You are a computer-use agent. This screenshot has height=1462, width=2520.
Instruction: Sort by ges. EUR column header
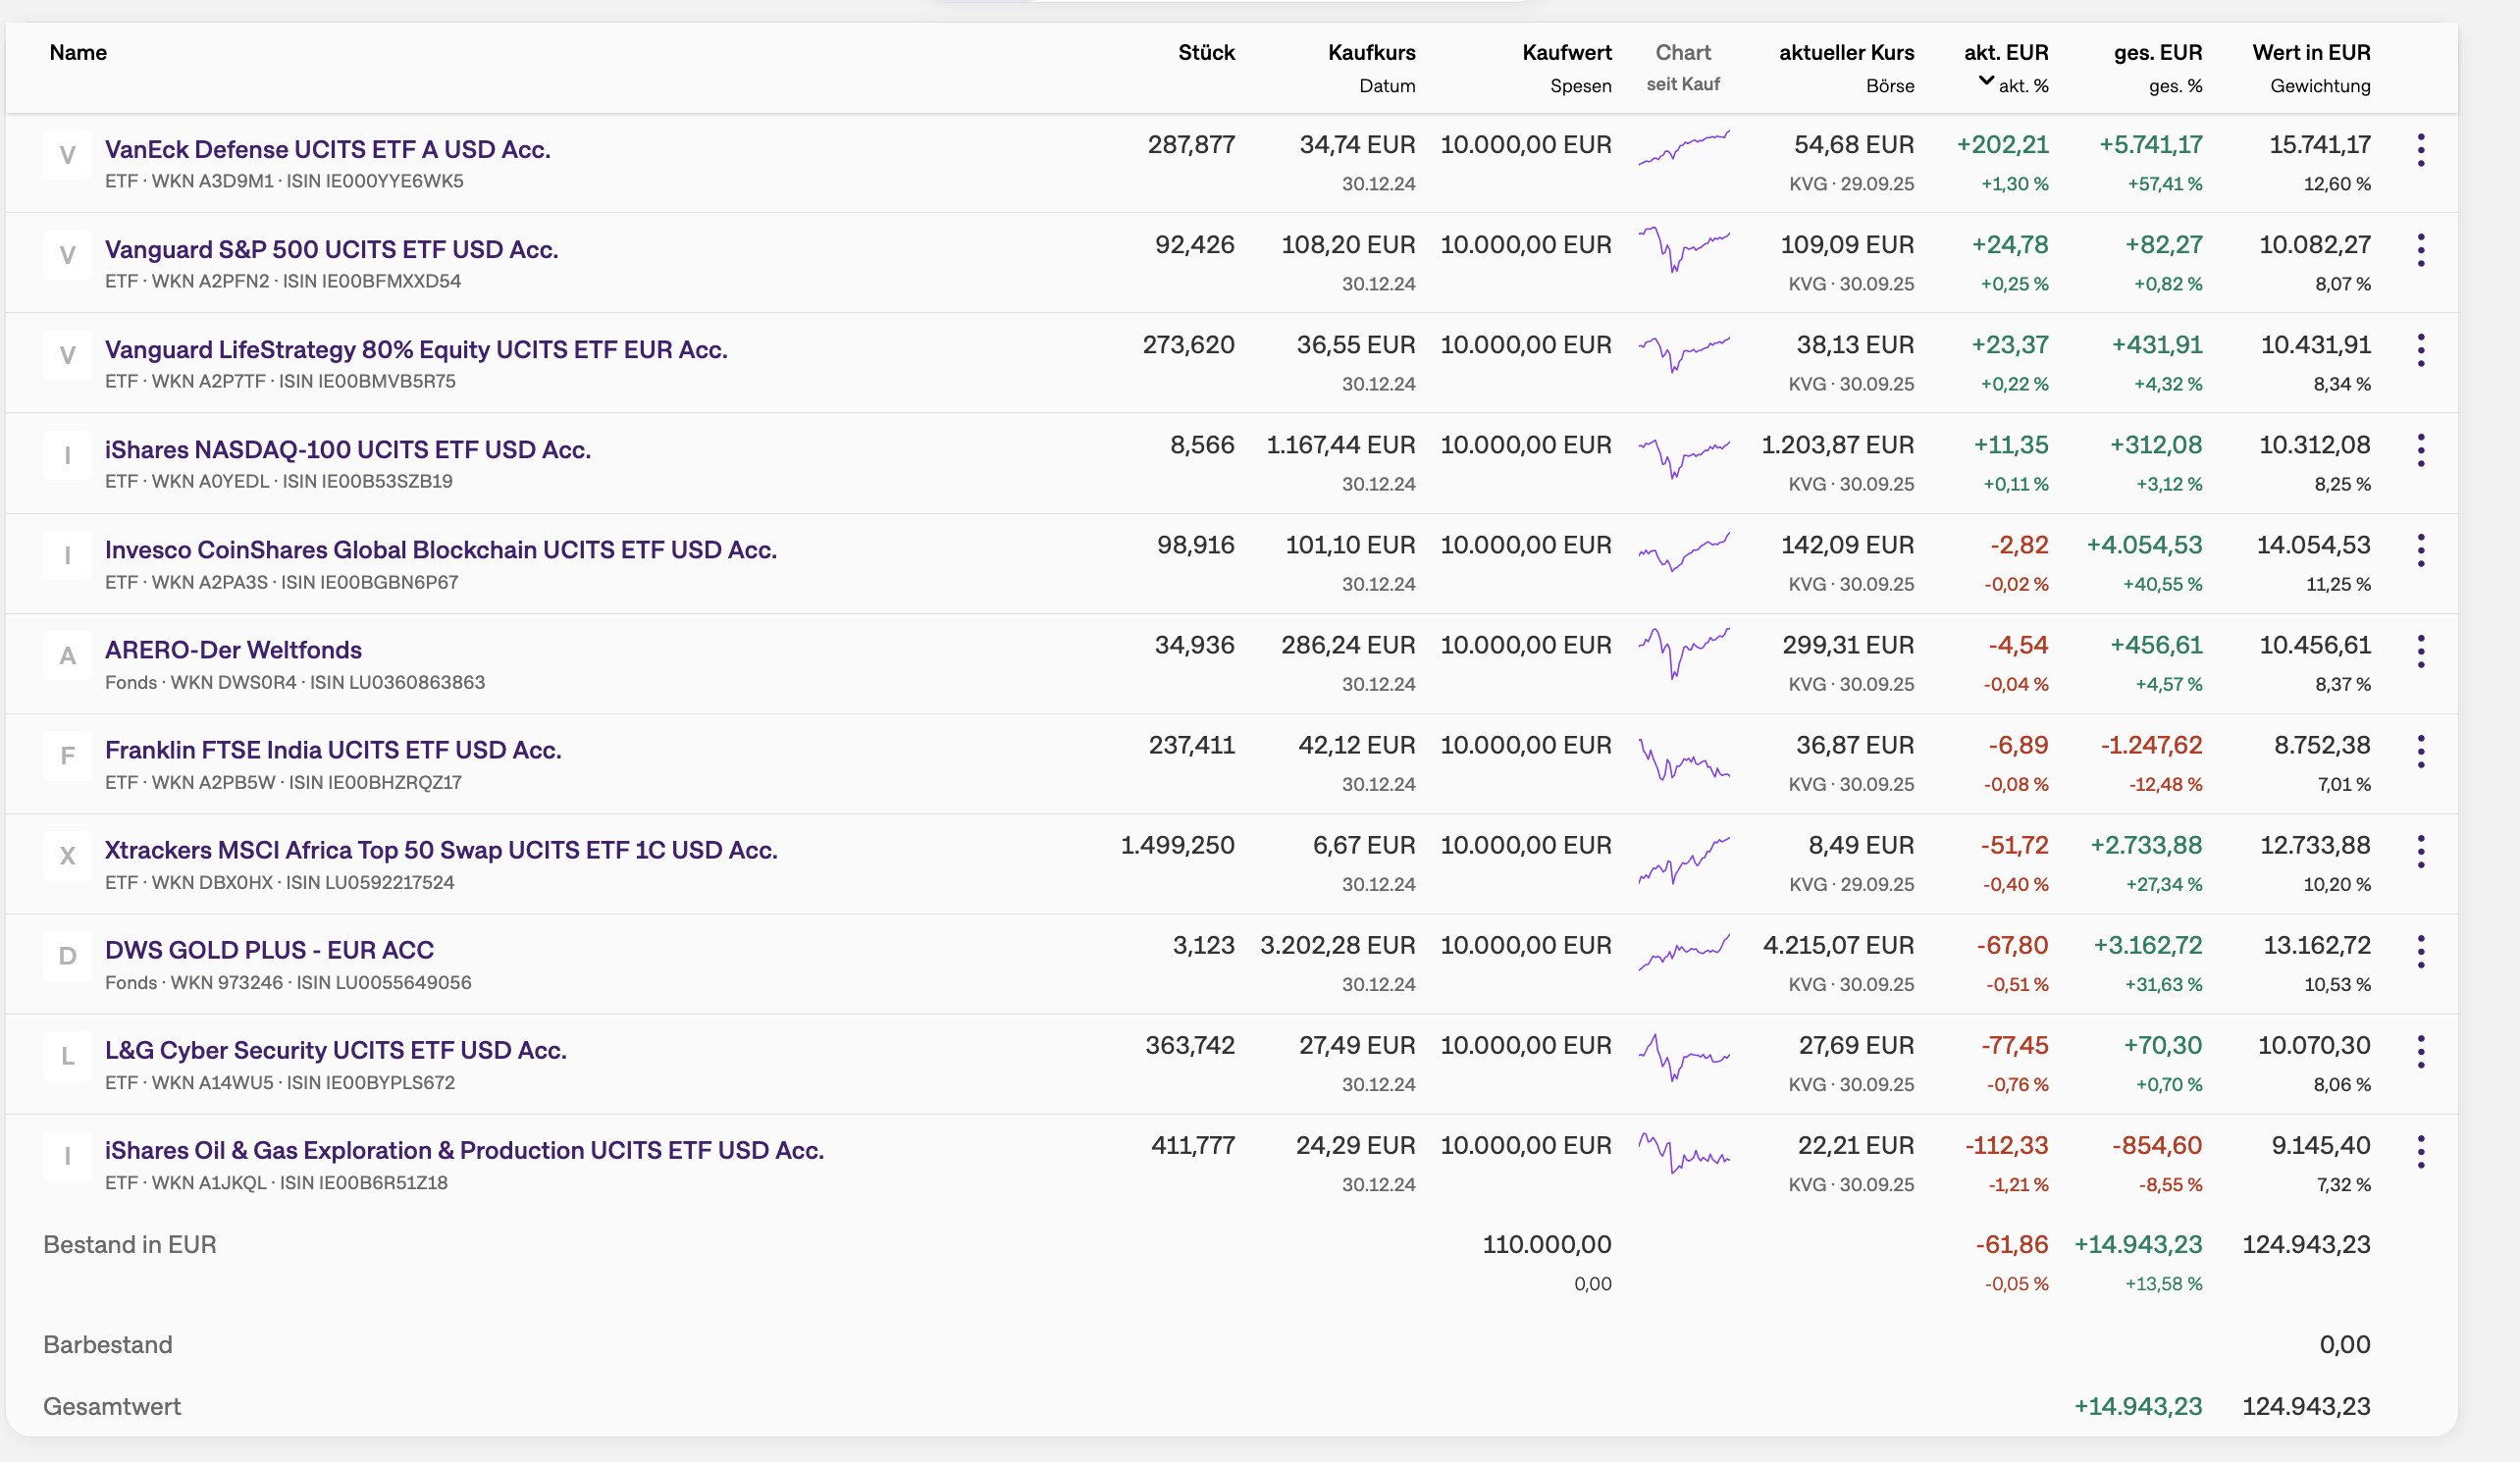pos(2157,52)
